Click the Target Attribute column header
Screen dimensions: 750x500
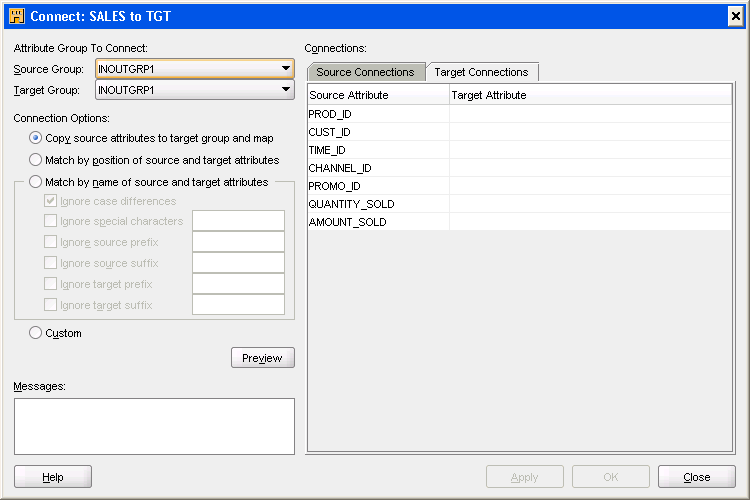[x=590, y=95]
